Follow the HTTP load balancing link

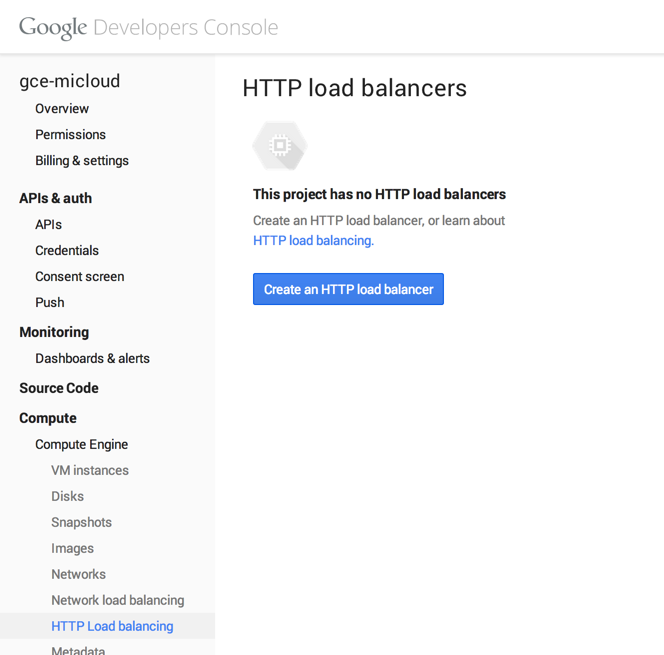click(313, 240)
